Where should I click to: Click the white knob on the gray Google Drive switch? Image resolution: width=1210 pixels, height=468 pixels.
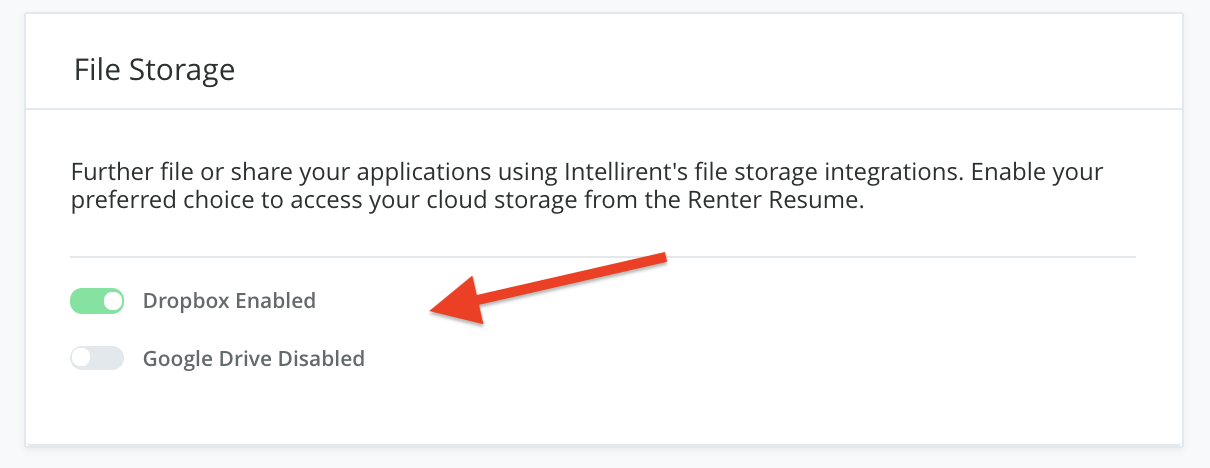coord(82,358)
